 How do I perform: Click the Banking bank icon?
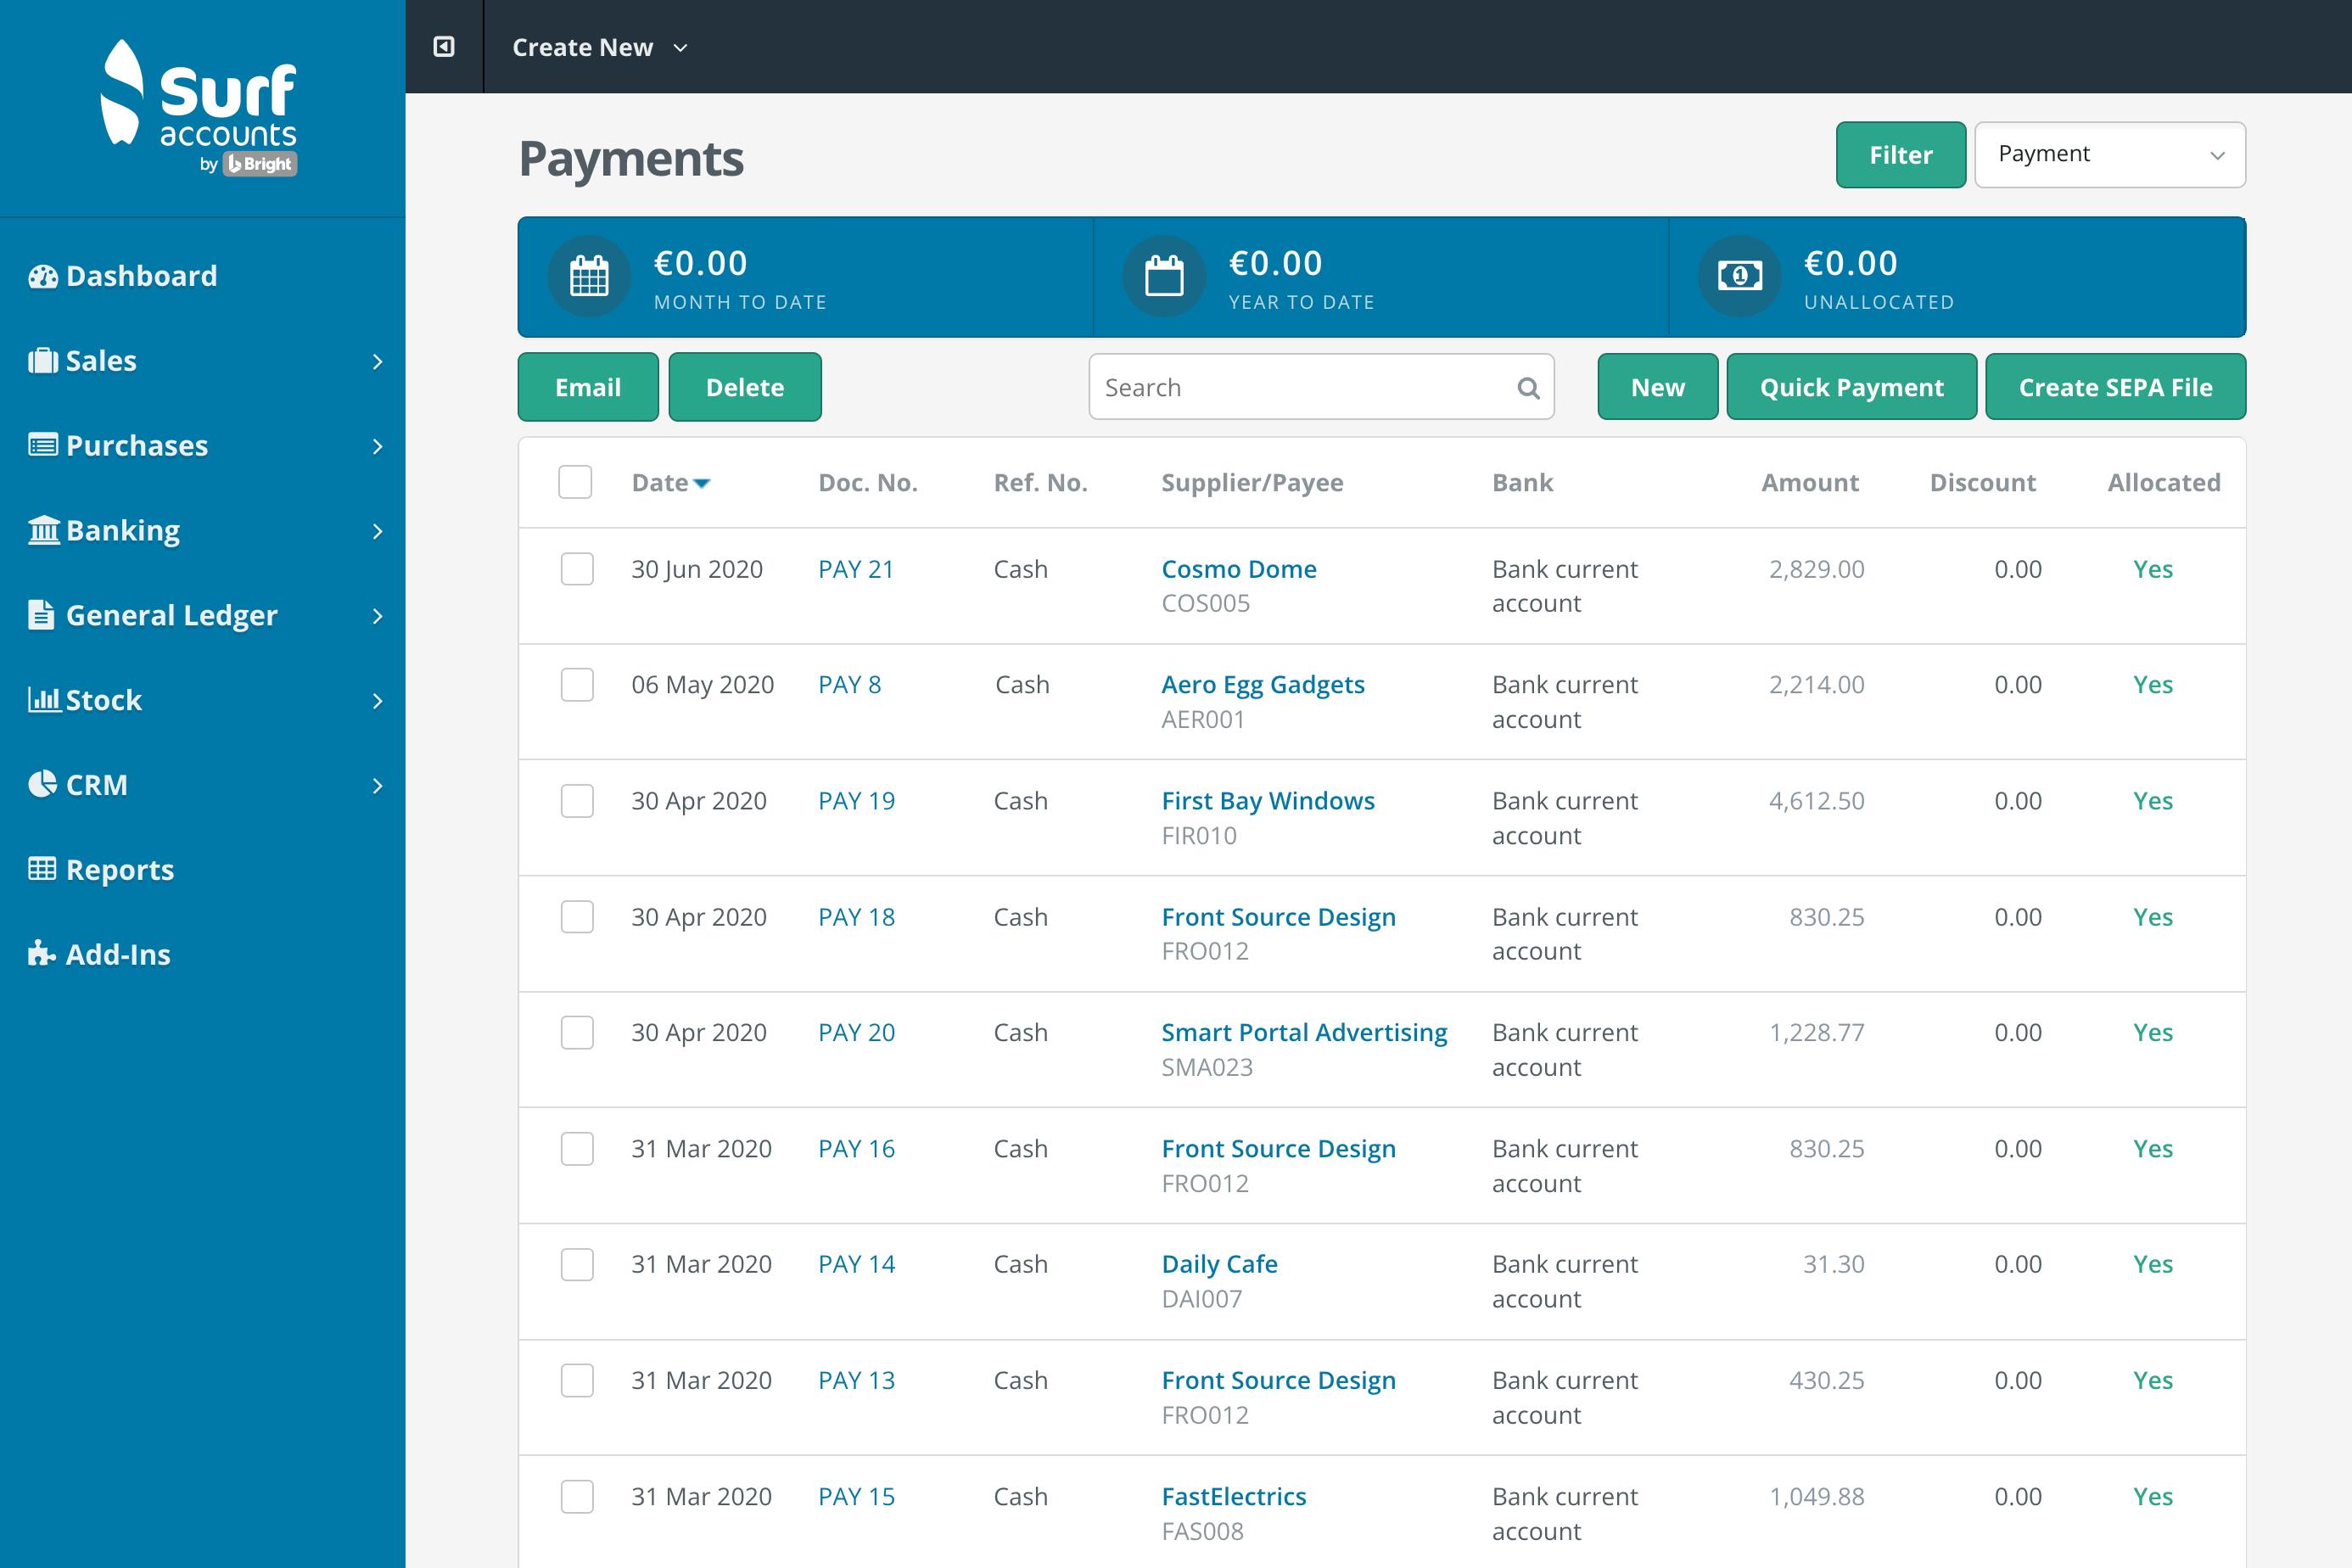click(x=42, y=530)
